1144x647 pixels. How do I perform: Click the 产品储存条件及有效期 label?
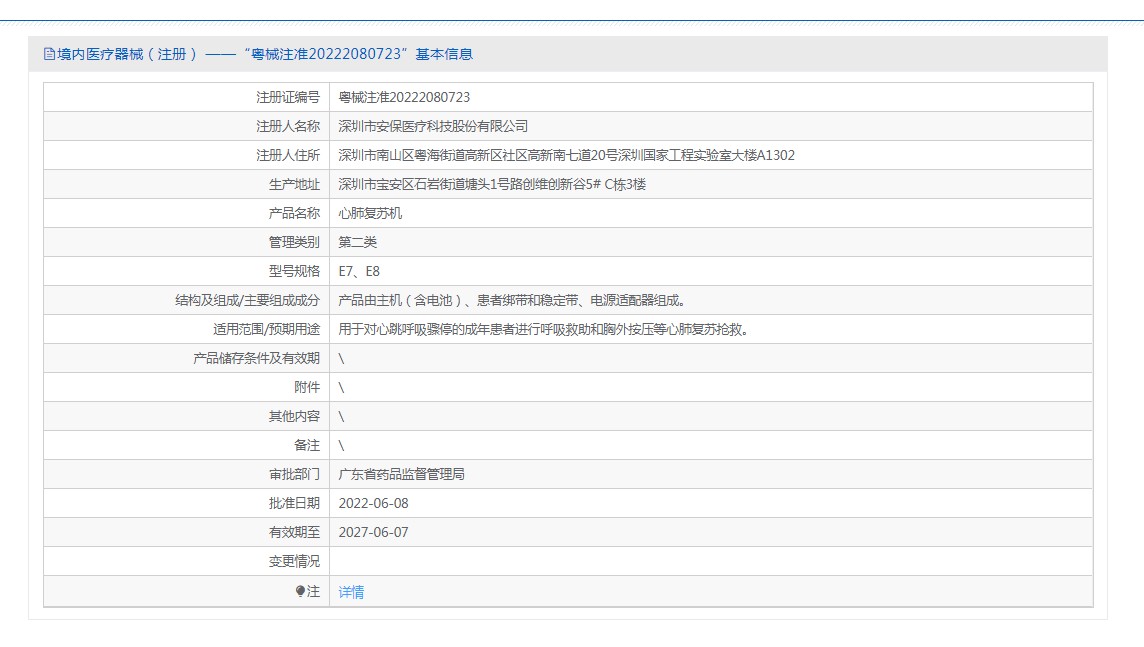click(x=256, y=358)
